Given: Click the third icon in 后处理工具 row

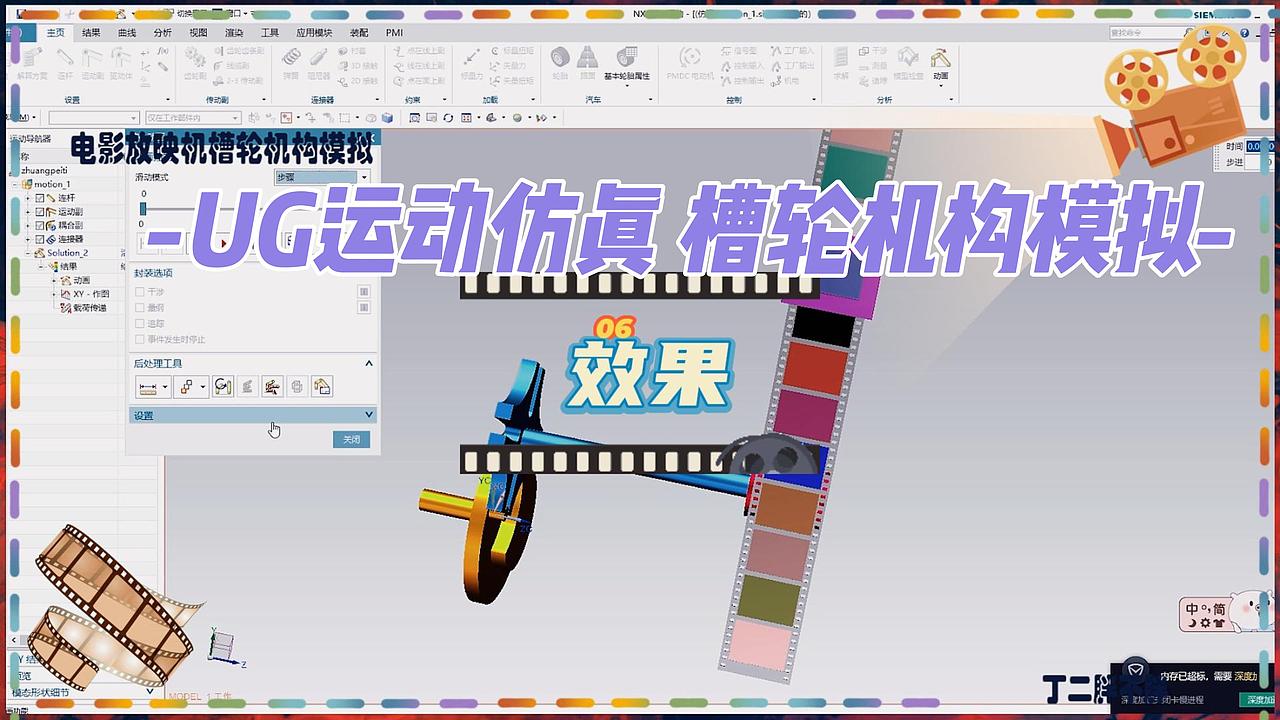Looking at the screenshot, I should pos(222,387).
